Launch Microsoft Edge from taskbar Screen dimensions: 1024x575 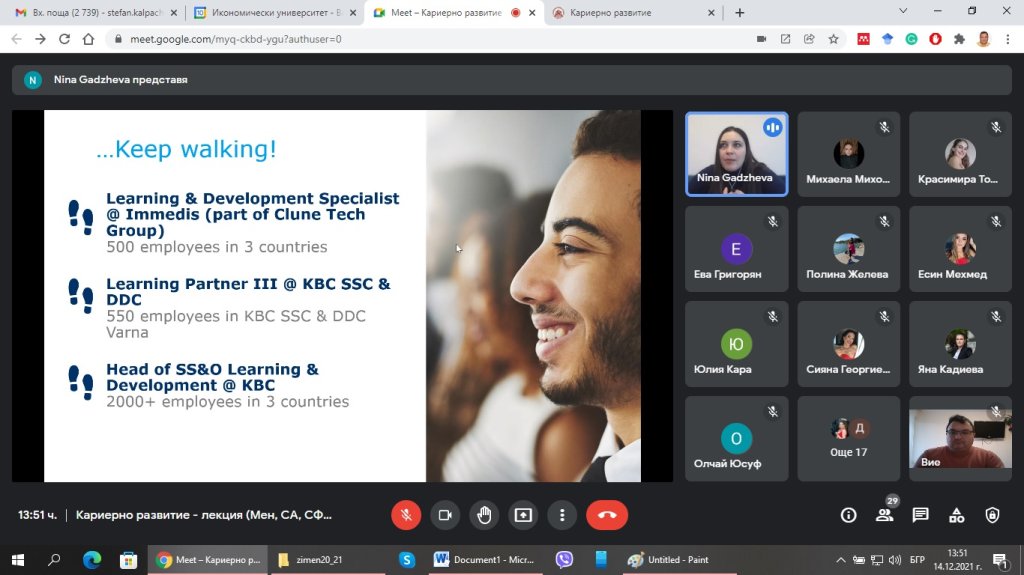(x=92, y=560)
